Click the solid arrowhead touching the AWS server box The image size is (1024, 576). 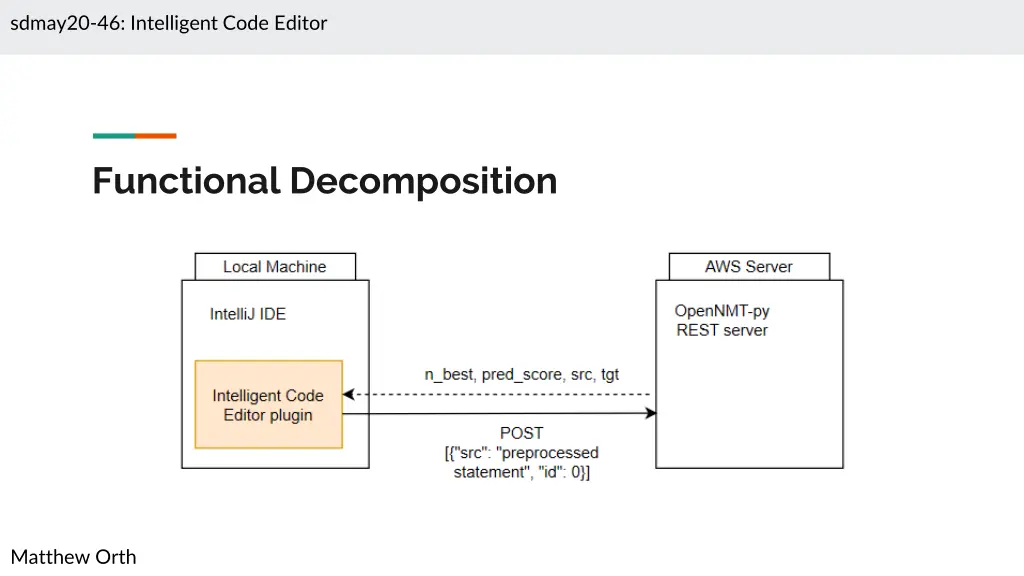point(650,414)
